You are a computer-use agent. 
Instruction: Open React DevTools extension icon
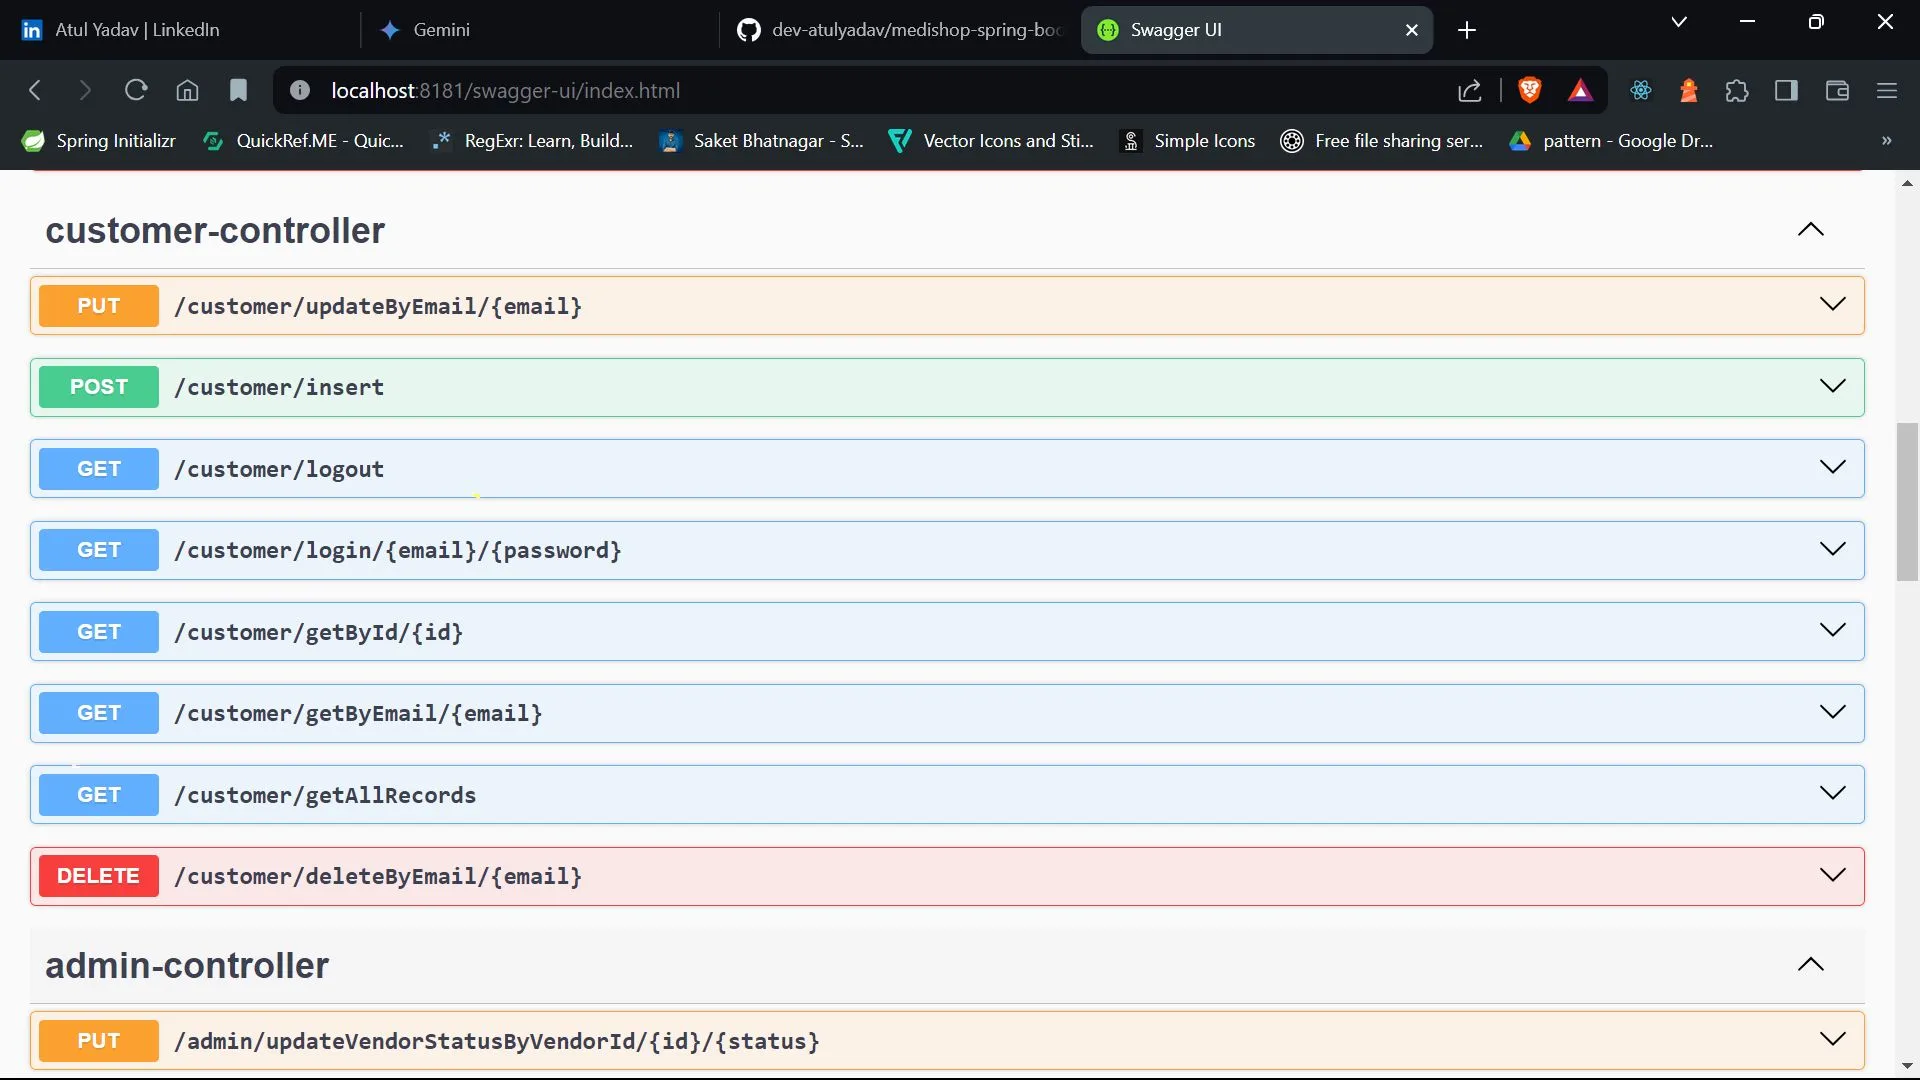click(1641, 91)
